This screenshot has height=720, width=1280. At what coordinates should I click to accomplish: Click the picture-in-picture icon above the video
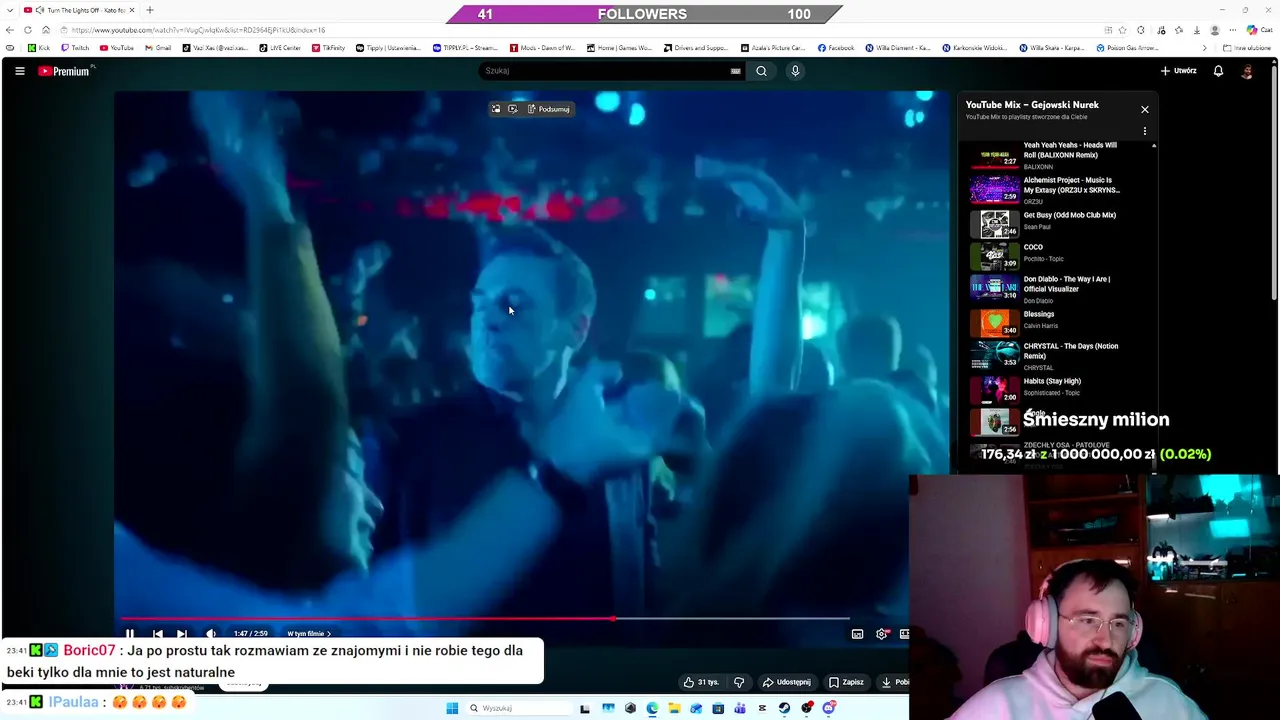pyautogui.click(x=496, y=109)
